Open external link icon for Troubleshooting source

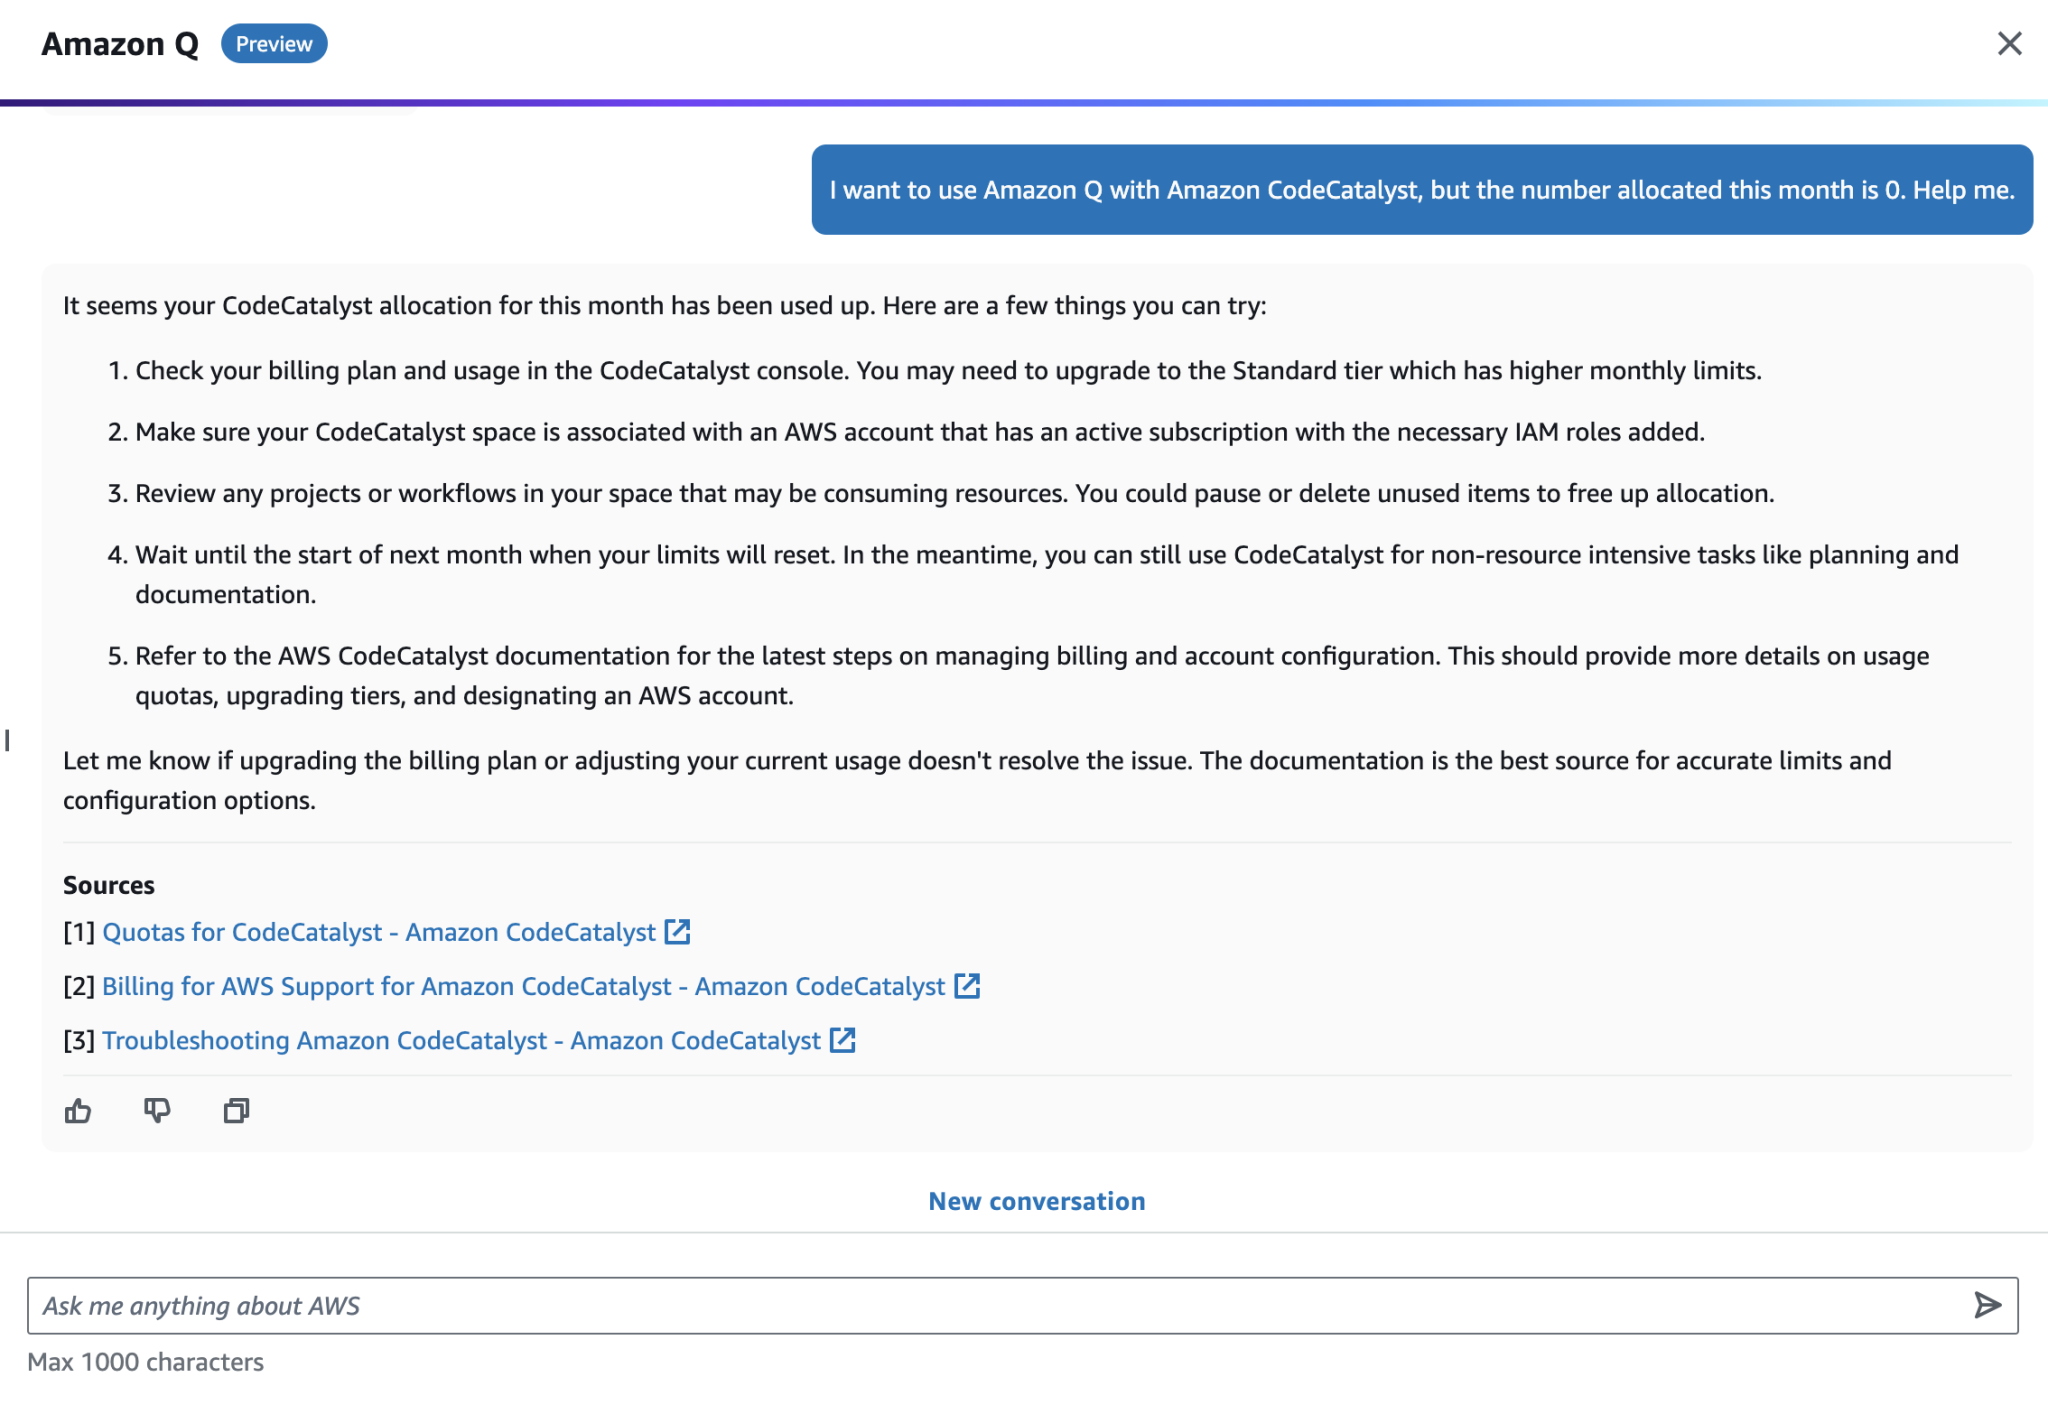[x=841, y=1040]
